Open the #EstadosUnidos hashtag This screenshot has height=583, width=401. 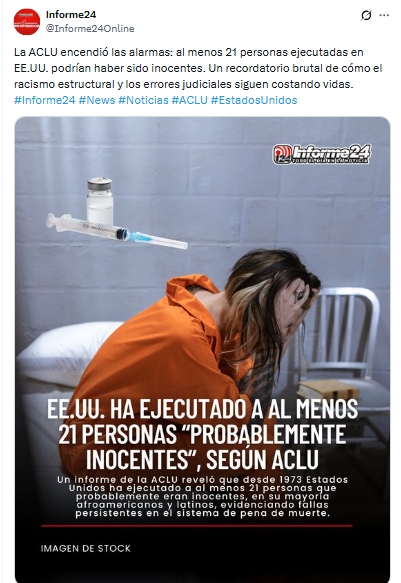[x=254, y=100]
